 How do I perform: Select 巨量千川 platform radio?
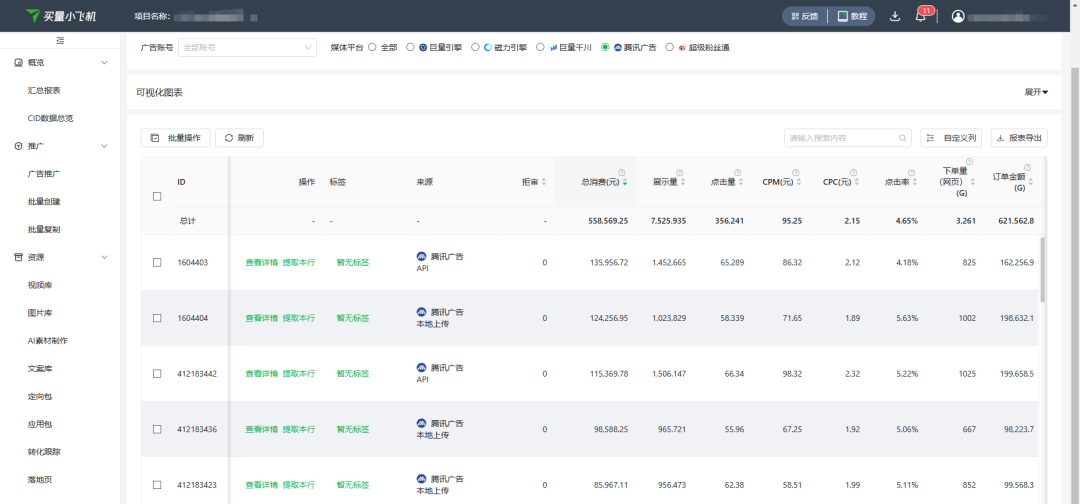[541, 48]
